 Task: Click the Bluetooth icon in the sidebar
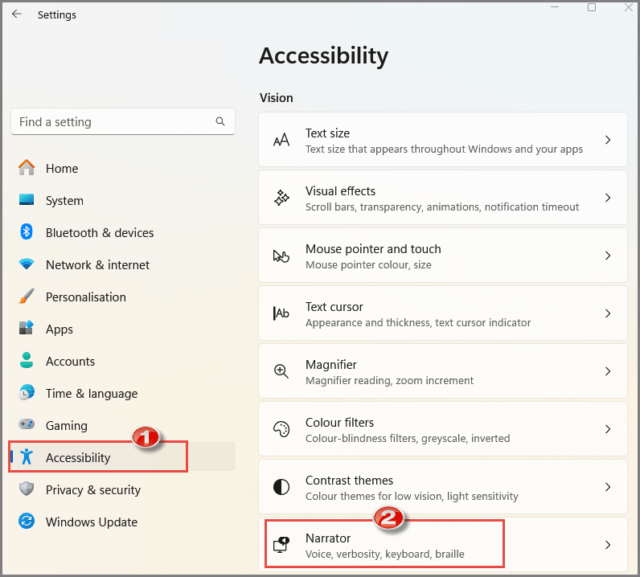tap(27, 232)
